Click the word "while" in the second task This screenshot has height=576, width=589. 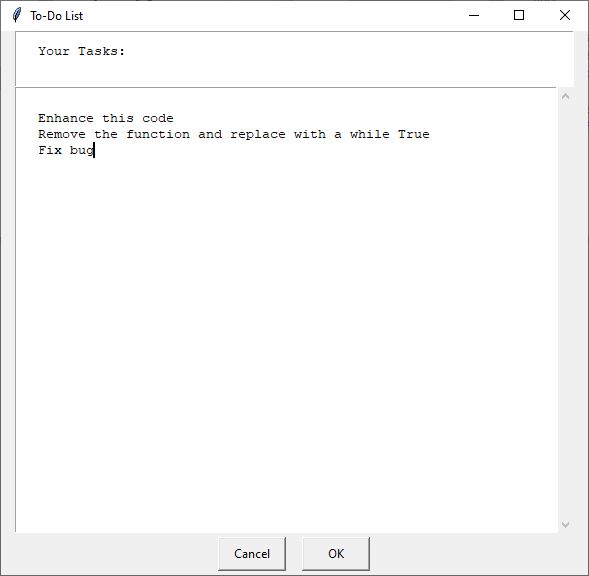(370, 134)
